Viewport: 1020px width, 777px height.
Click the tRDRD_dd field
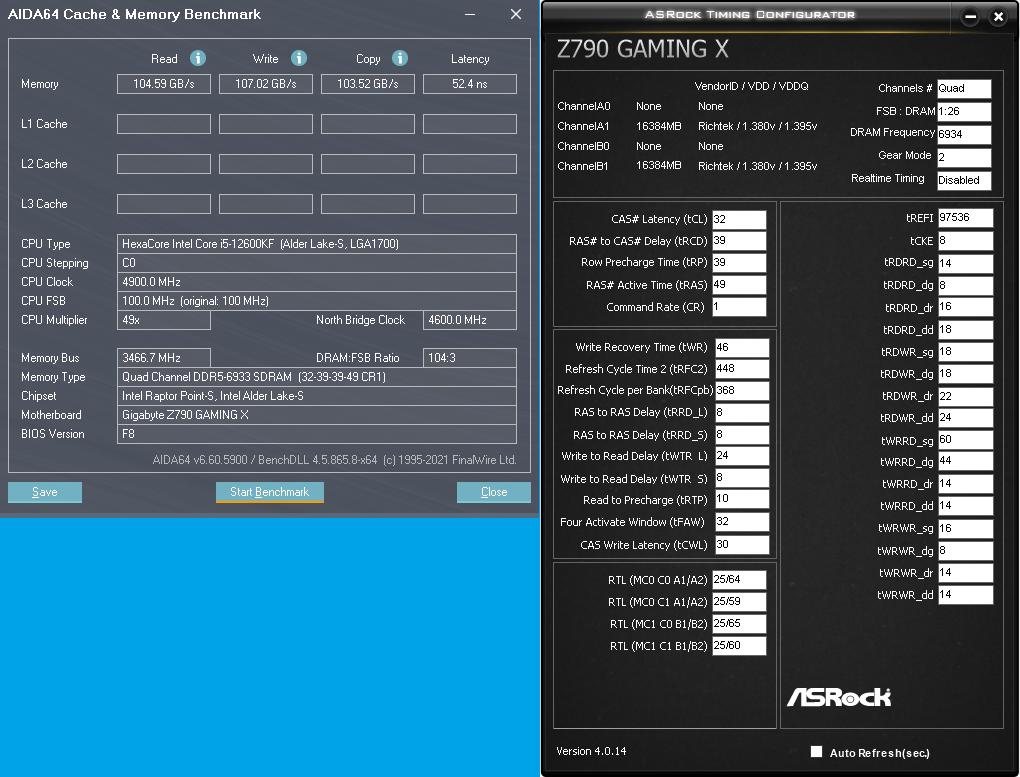966,330
